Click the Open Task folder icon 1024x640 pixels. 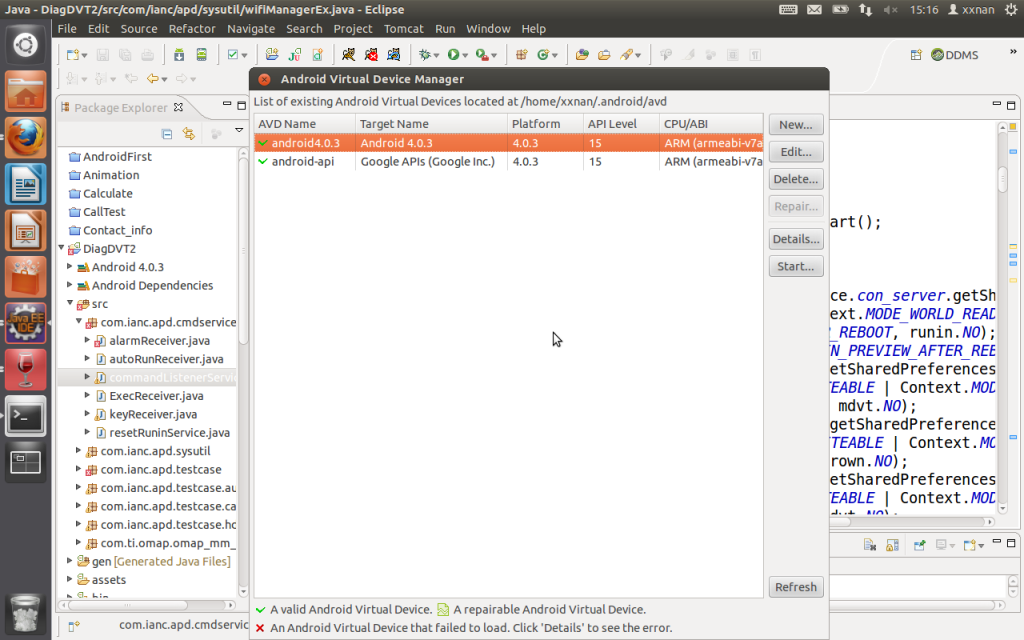[x=604, y=55]
